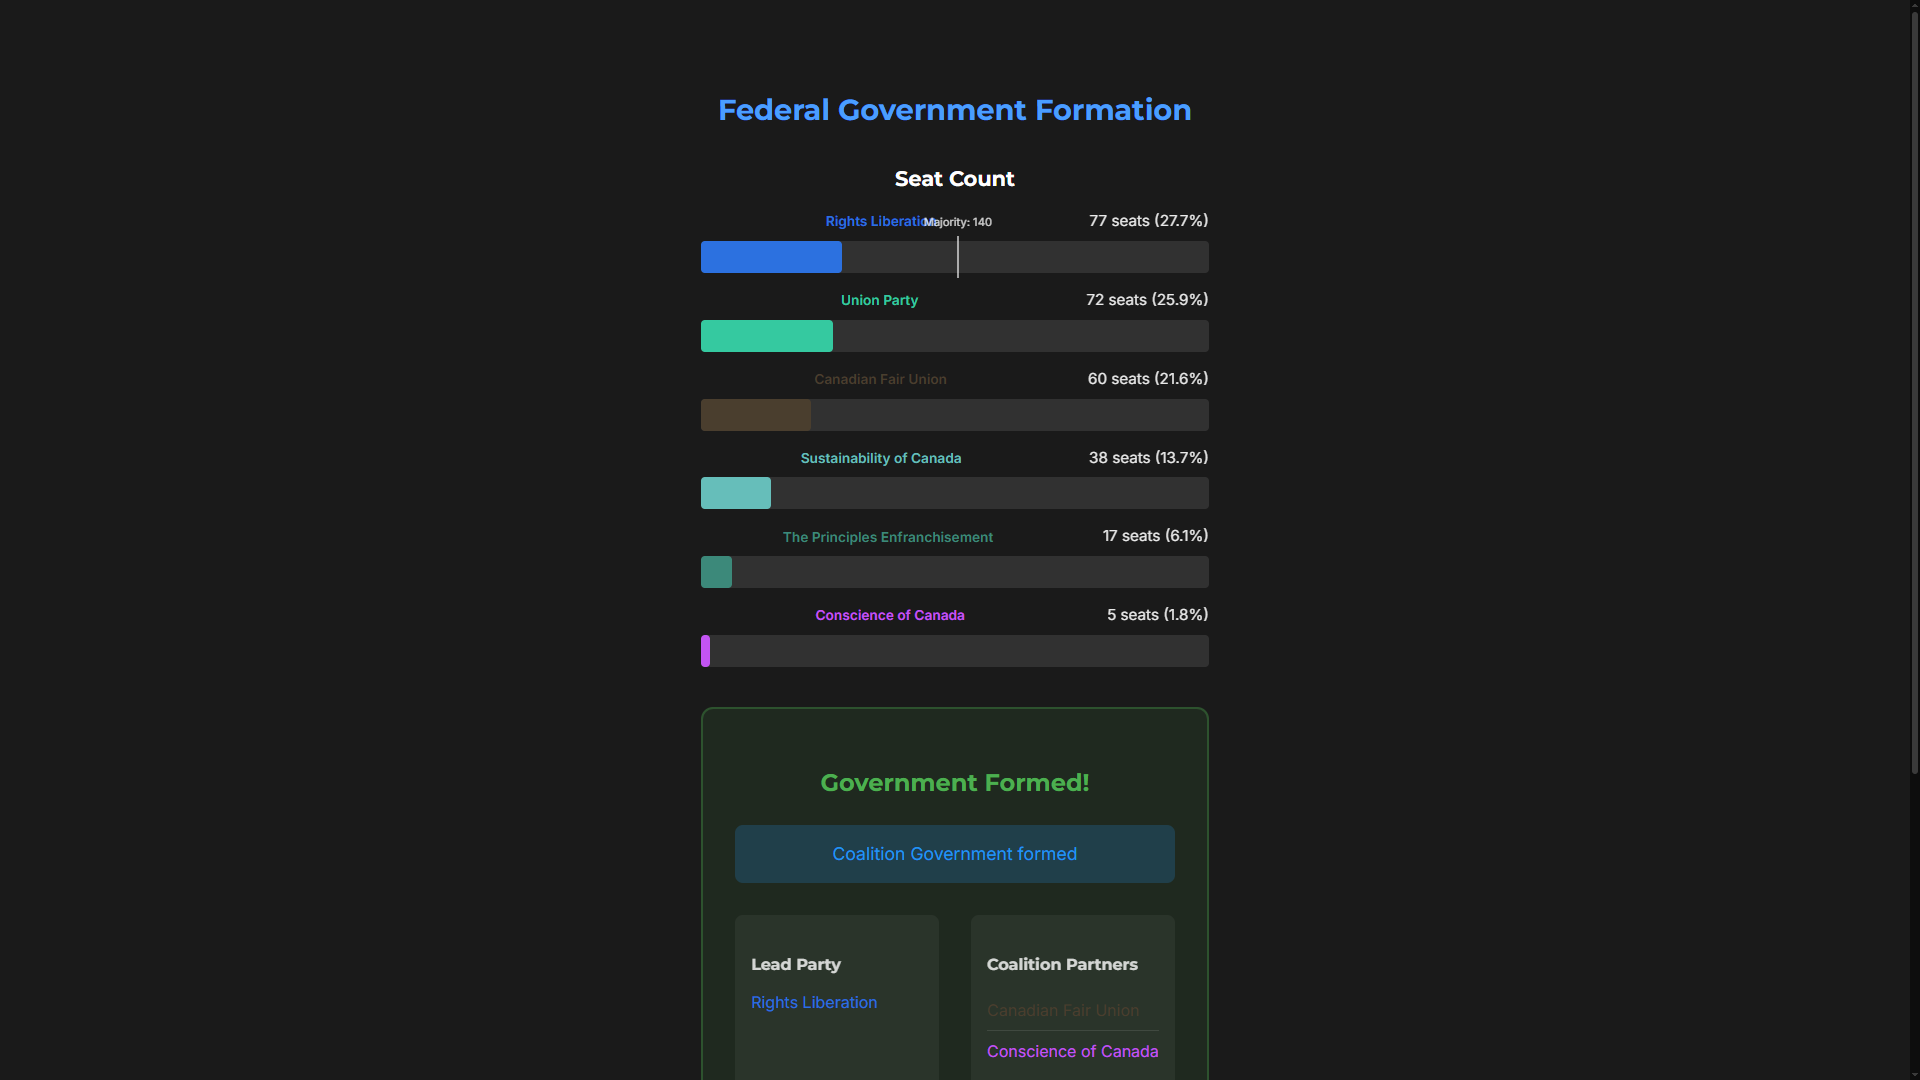Click the page vertical scrollbar
Viewport: 1920px width, 1080px height.
(x=1914, y=400)
